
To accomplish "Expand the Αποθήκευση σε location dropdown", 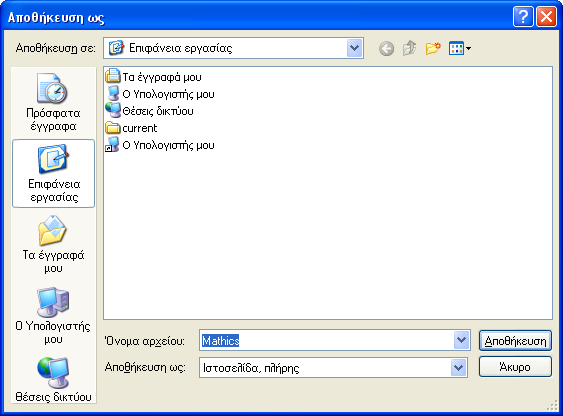I will (354, 48).
